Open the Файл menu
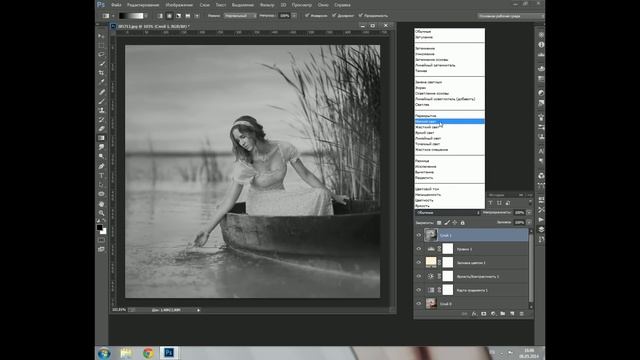 point(116,5)
